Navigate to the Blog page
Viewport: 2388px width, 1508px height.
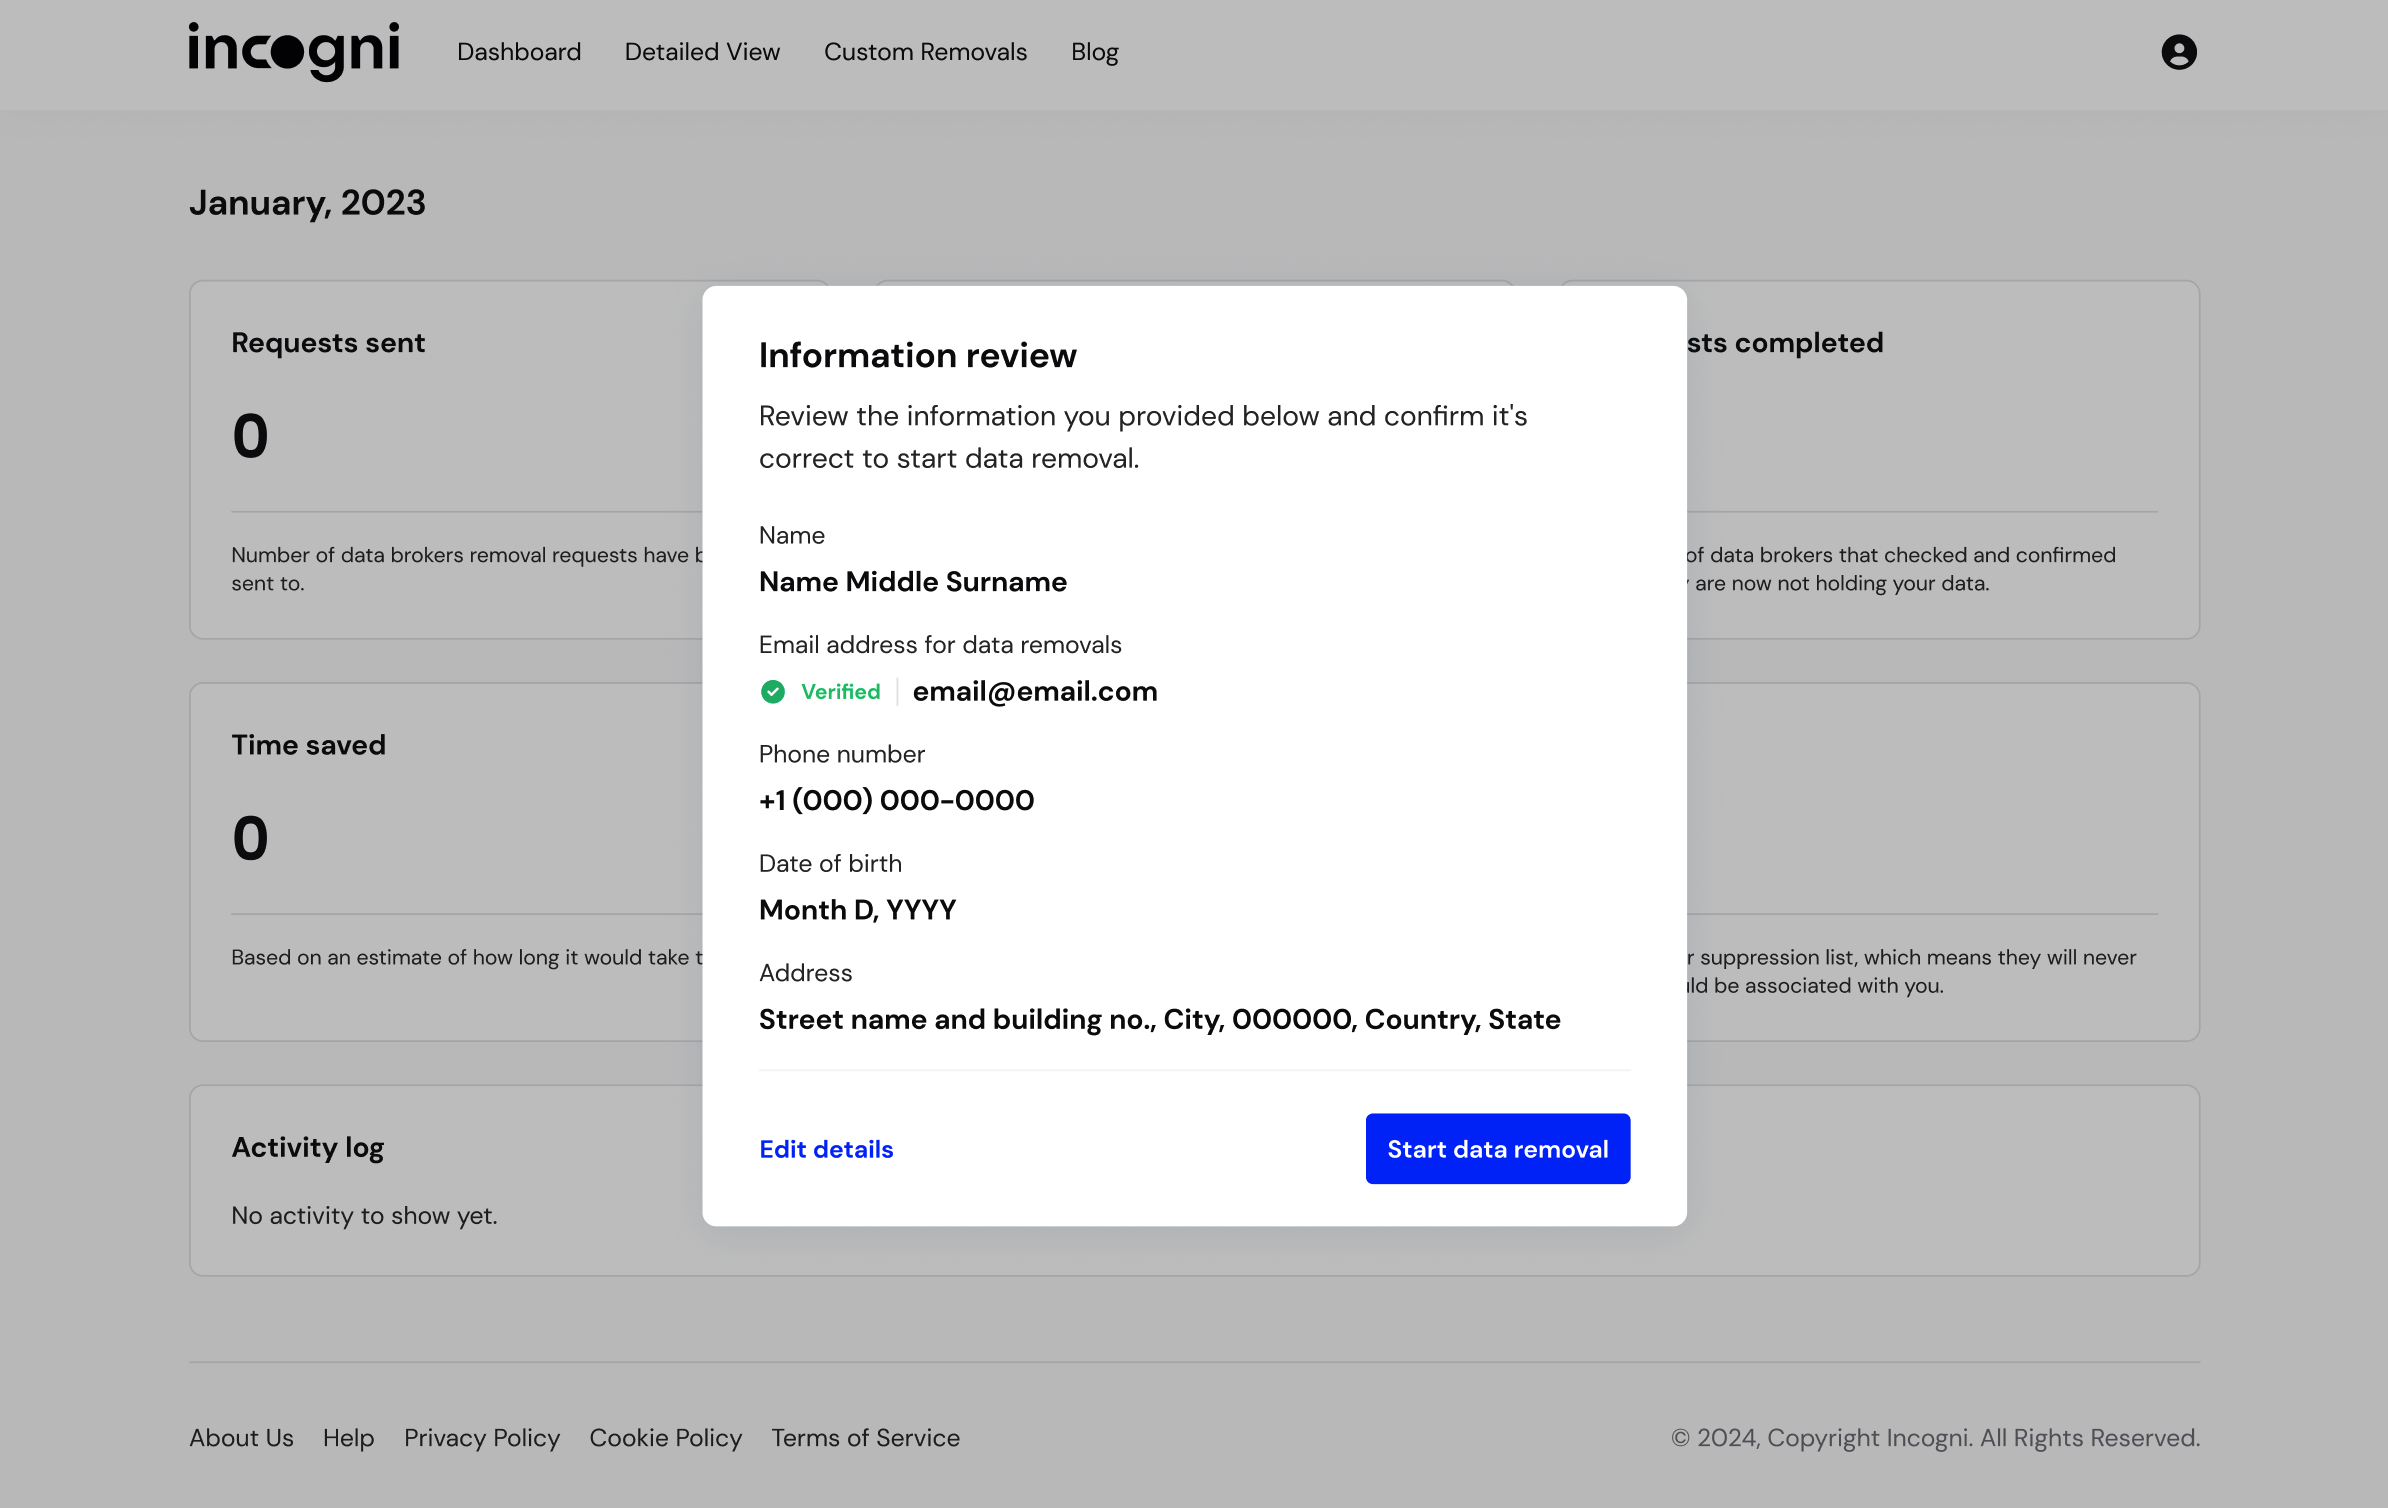[x=1093, y=52]
